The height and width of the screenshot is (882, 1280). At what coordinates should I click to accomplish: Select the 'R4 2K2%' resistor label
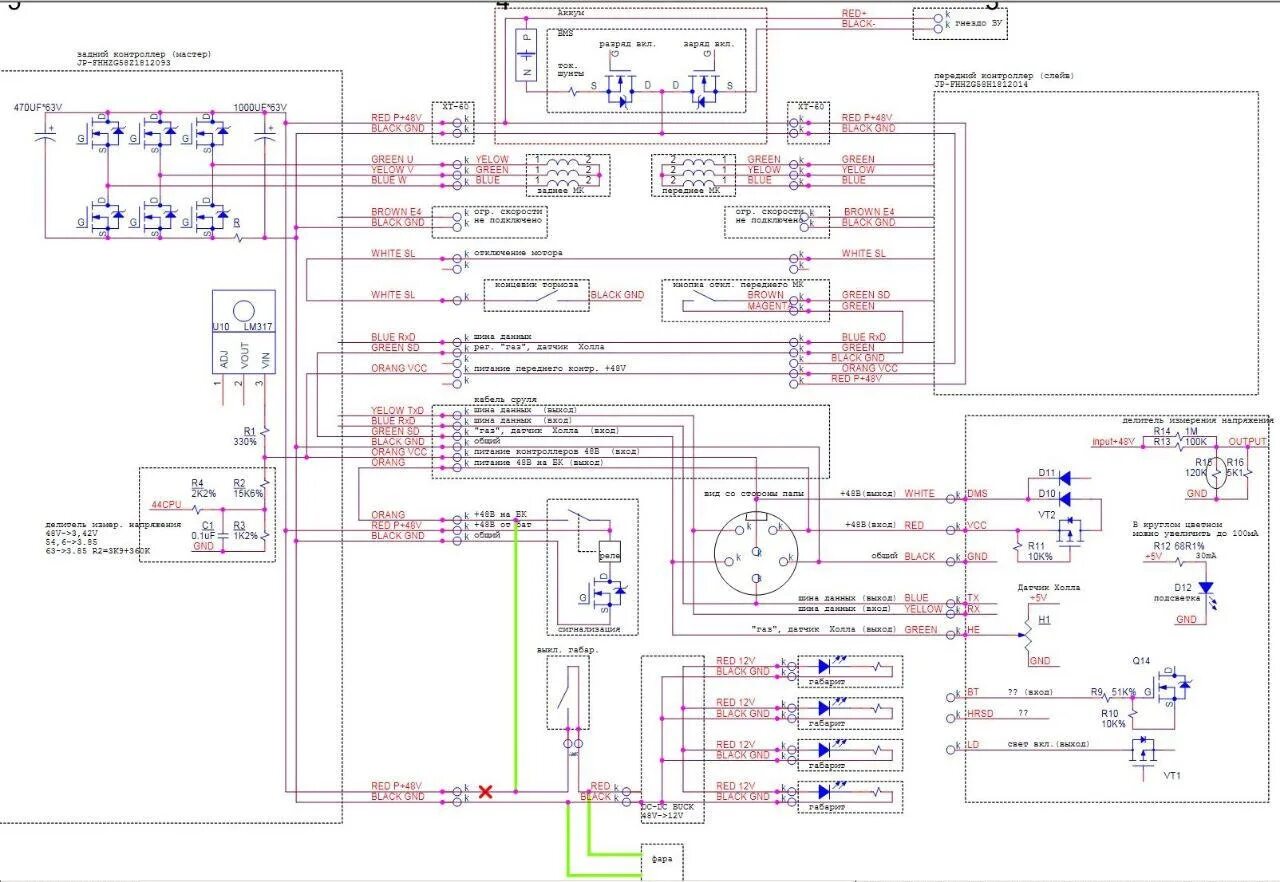(x=204, y=489)
